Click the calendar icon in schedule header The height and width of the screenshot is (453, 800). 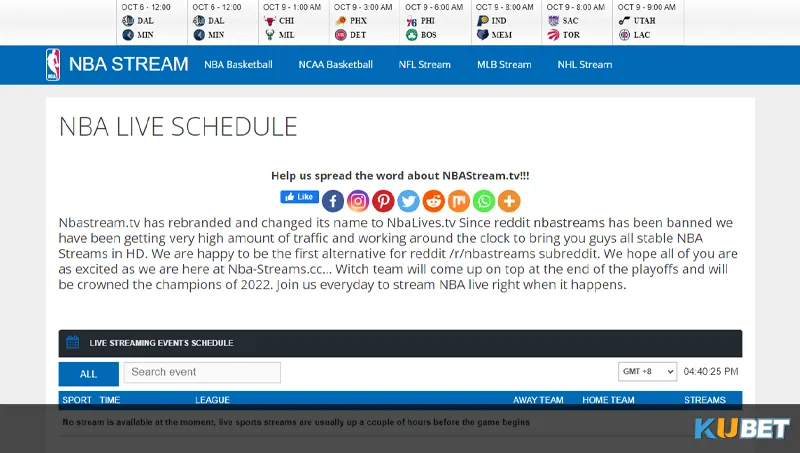click(72, 342)
